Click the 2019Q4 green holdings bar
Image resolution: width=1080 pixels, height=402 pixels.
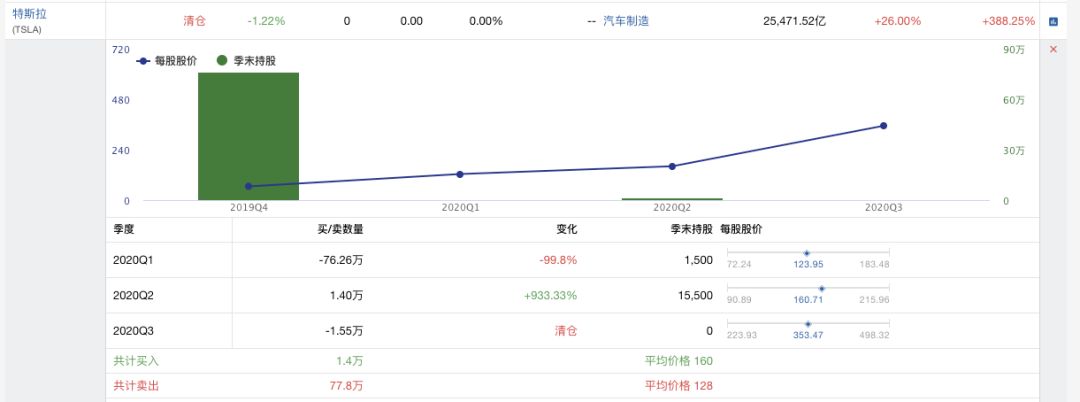tap(249, 136)
